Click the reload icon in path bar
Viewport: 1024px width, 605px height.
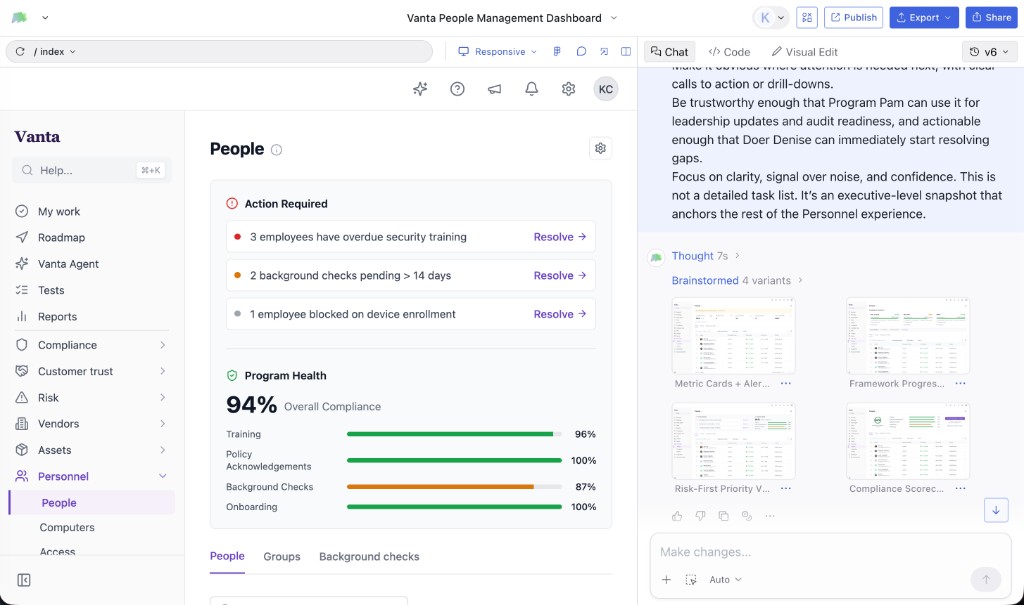click(x=20, y=52)
